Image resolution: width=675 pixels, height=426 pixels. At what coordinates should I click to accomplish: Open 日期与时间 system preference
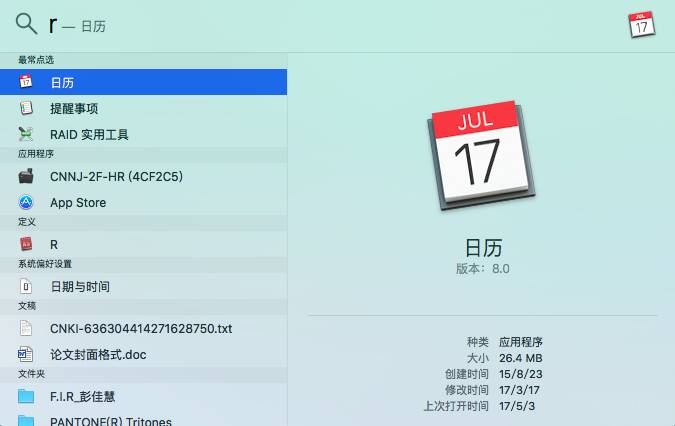pyautogui.click(x=80, y=286)
